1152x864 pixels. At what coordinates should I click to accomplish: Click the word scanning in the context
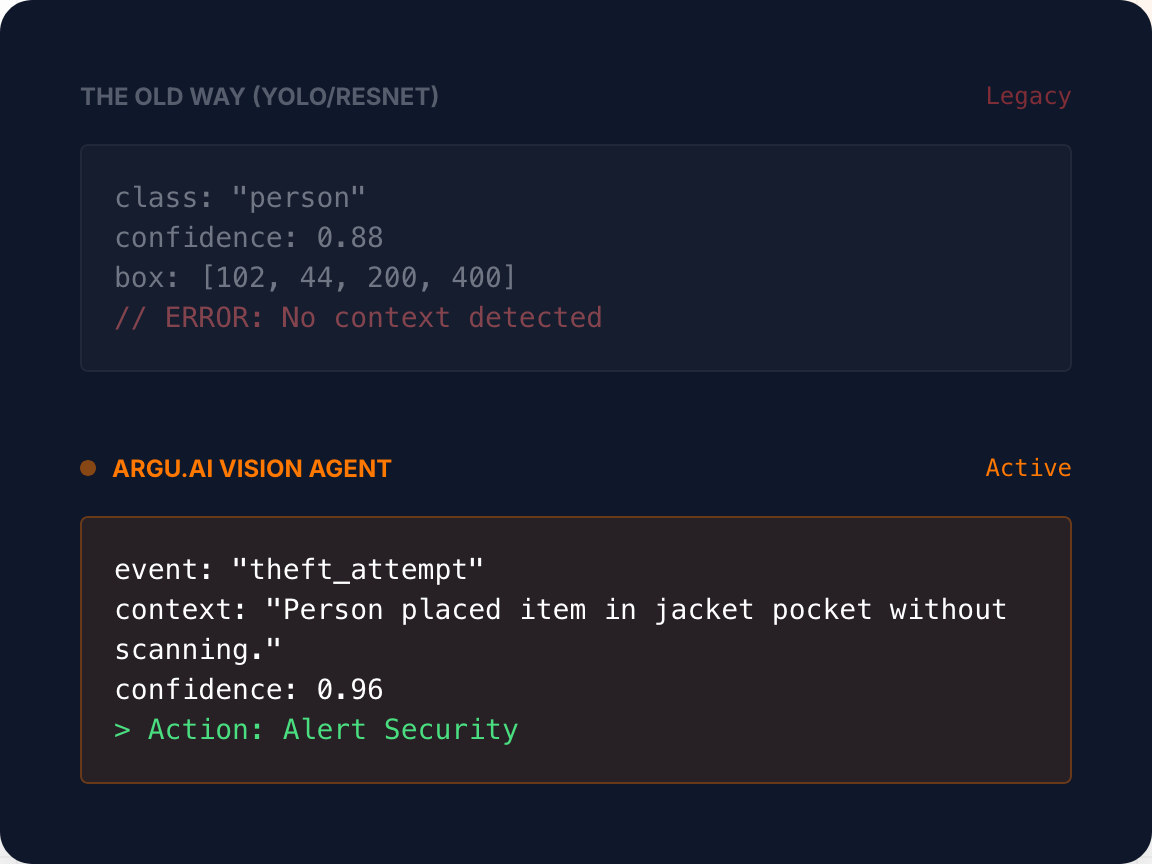point(190,650)
